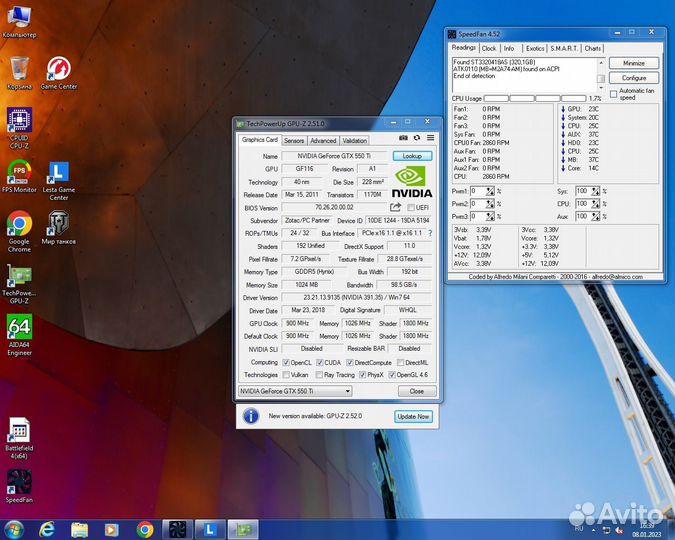The image size is (675, 540).
Task: Launch FPS Monitor desktop shortcut
Action: (x=19, y=176)
